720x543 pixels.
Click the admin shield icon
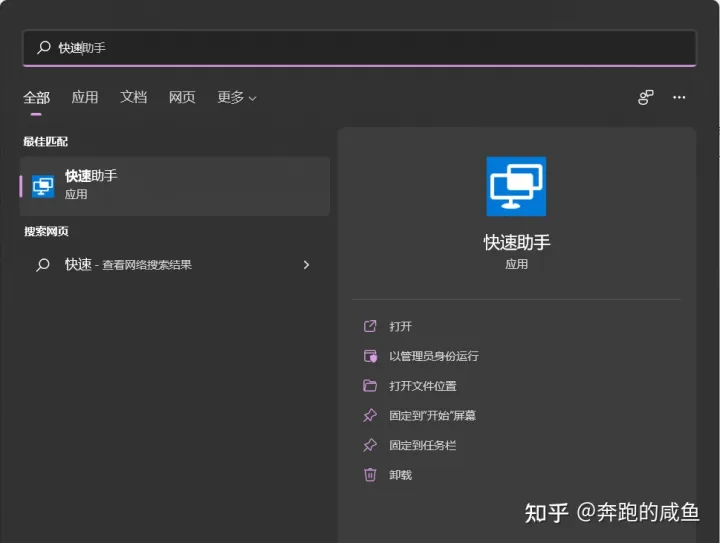[x=370, y=356]
